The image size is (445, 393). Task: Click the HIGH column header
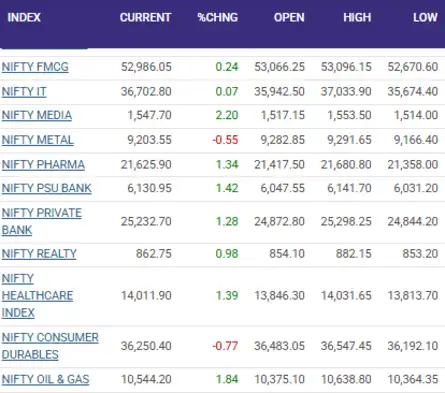click(357, 17)
